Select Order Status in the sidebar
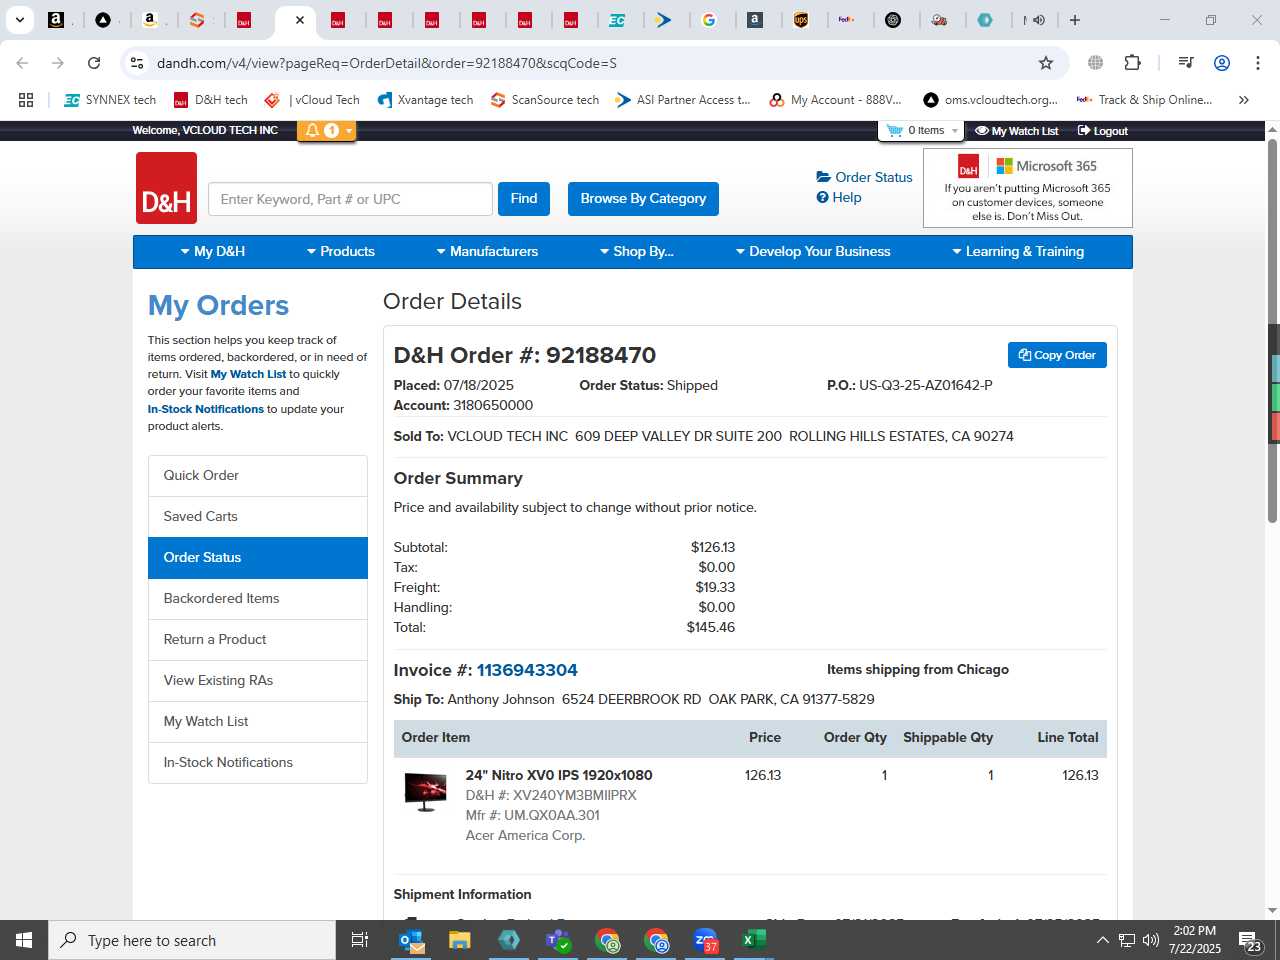Image resolution: width=1280 pixels, height=960 pixels. point(258,558)
